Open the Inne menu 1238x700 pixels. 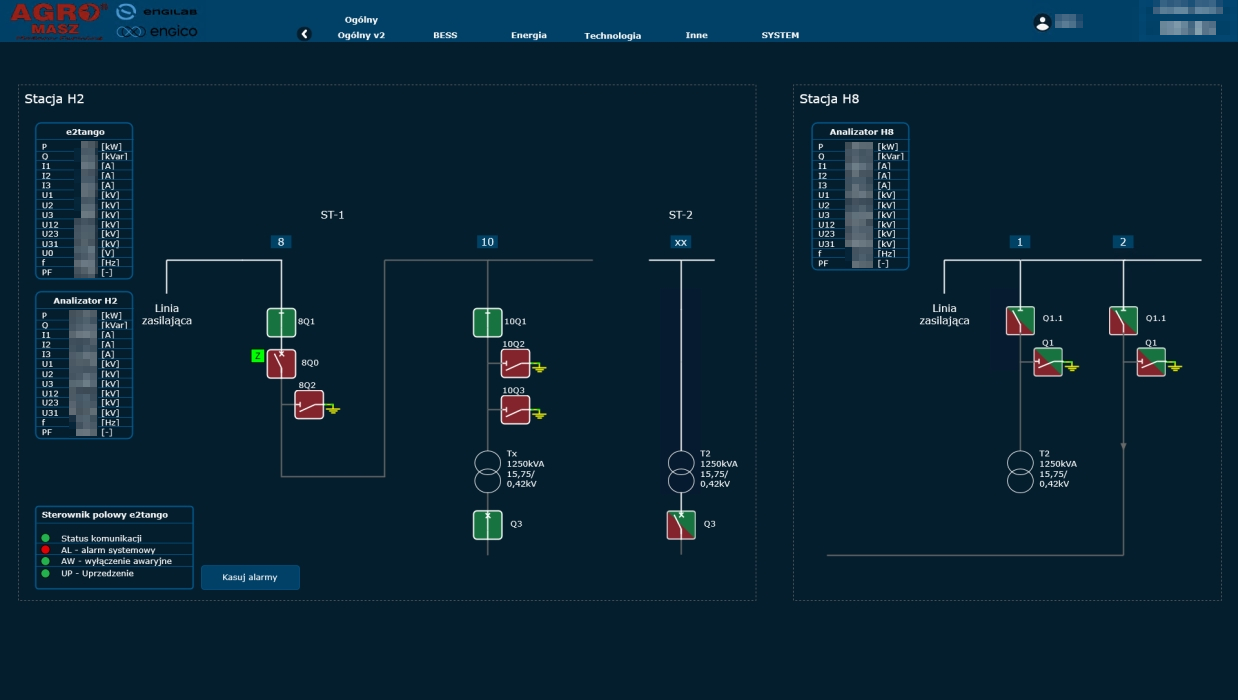click(x=696, y=35)
